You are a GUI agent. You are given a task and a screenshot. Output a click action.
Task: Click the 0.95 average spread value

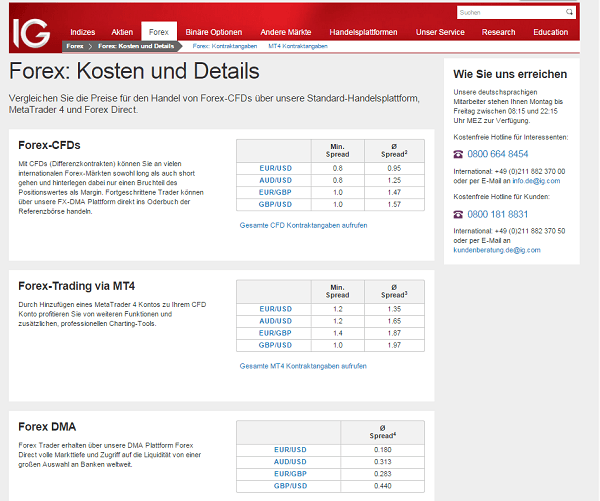click(394, 168)
